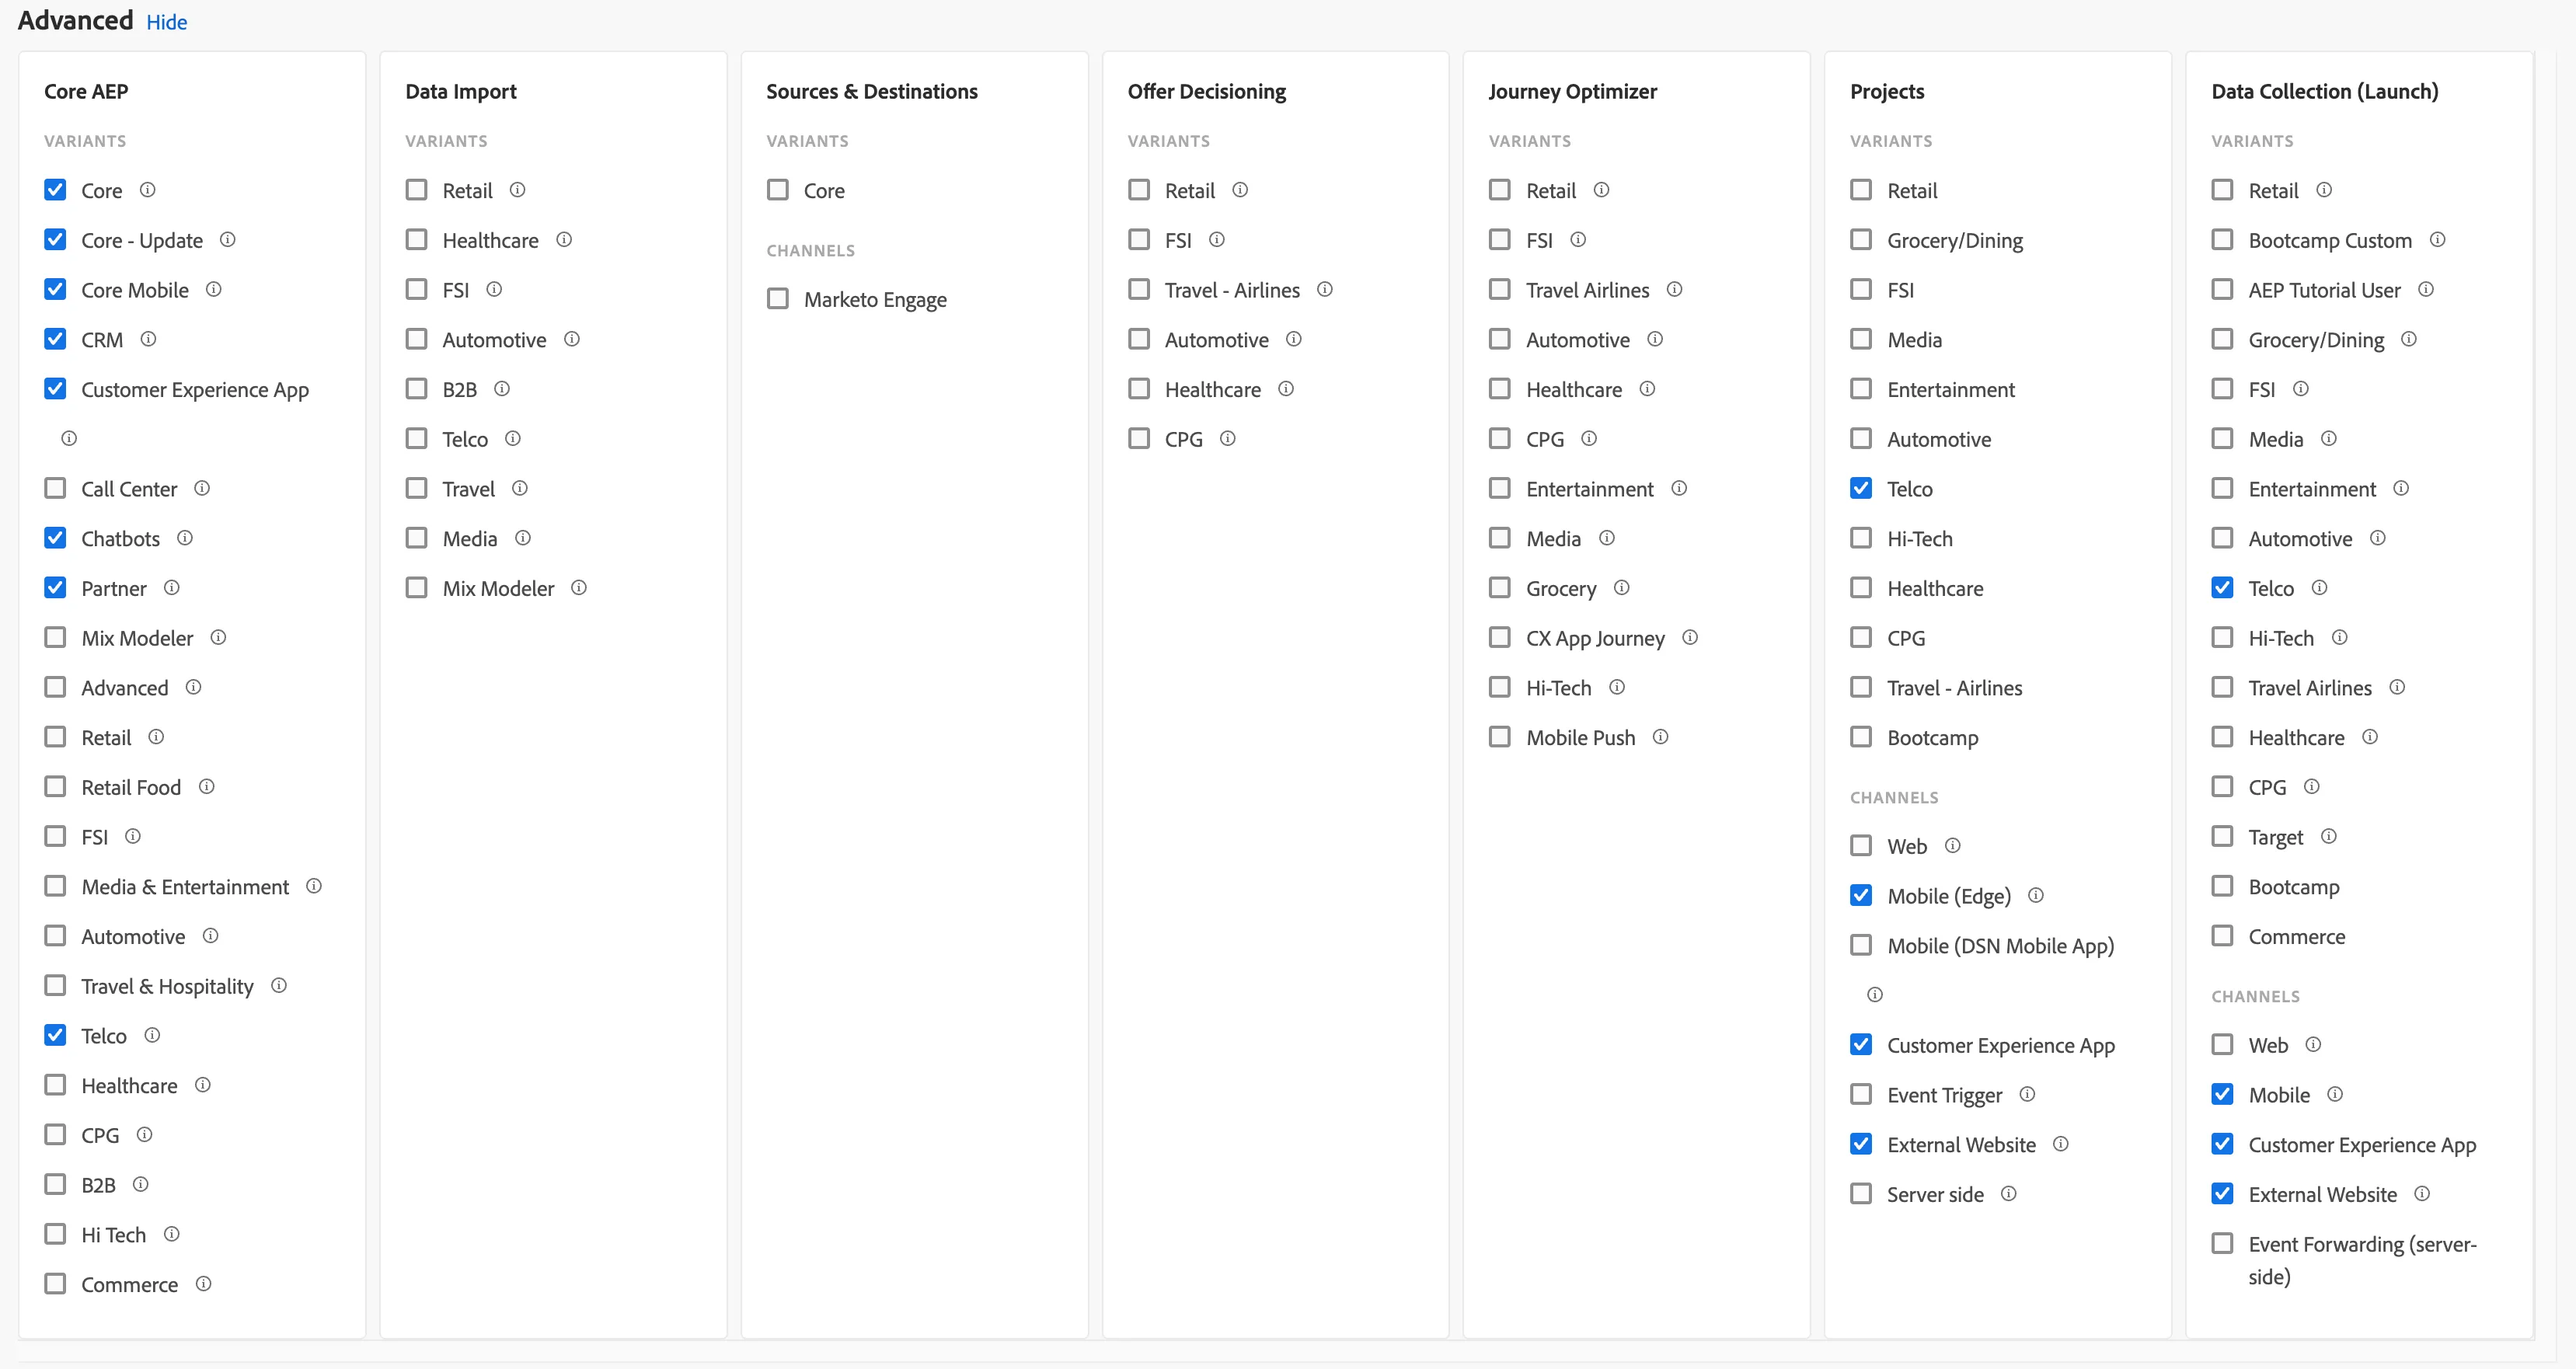Uncheck the Partner checkbox
The height and width of the screenshot is (1369, 2576).
(55, 588)
